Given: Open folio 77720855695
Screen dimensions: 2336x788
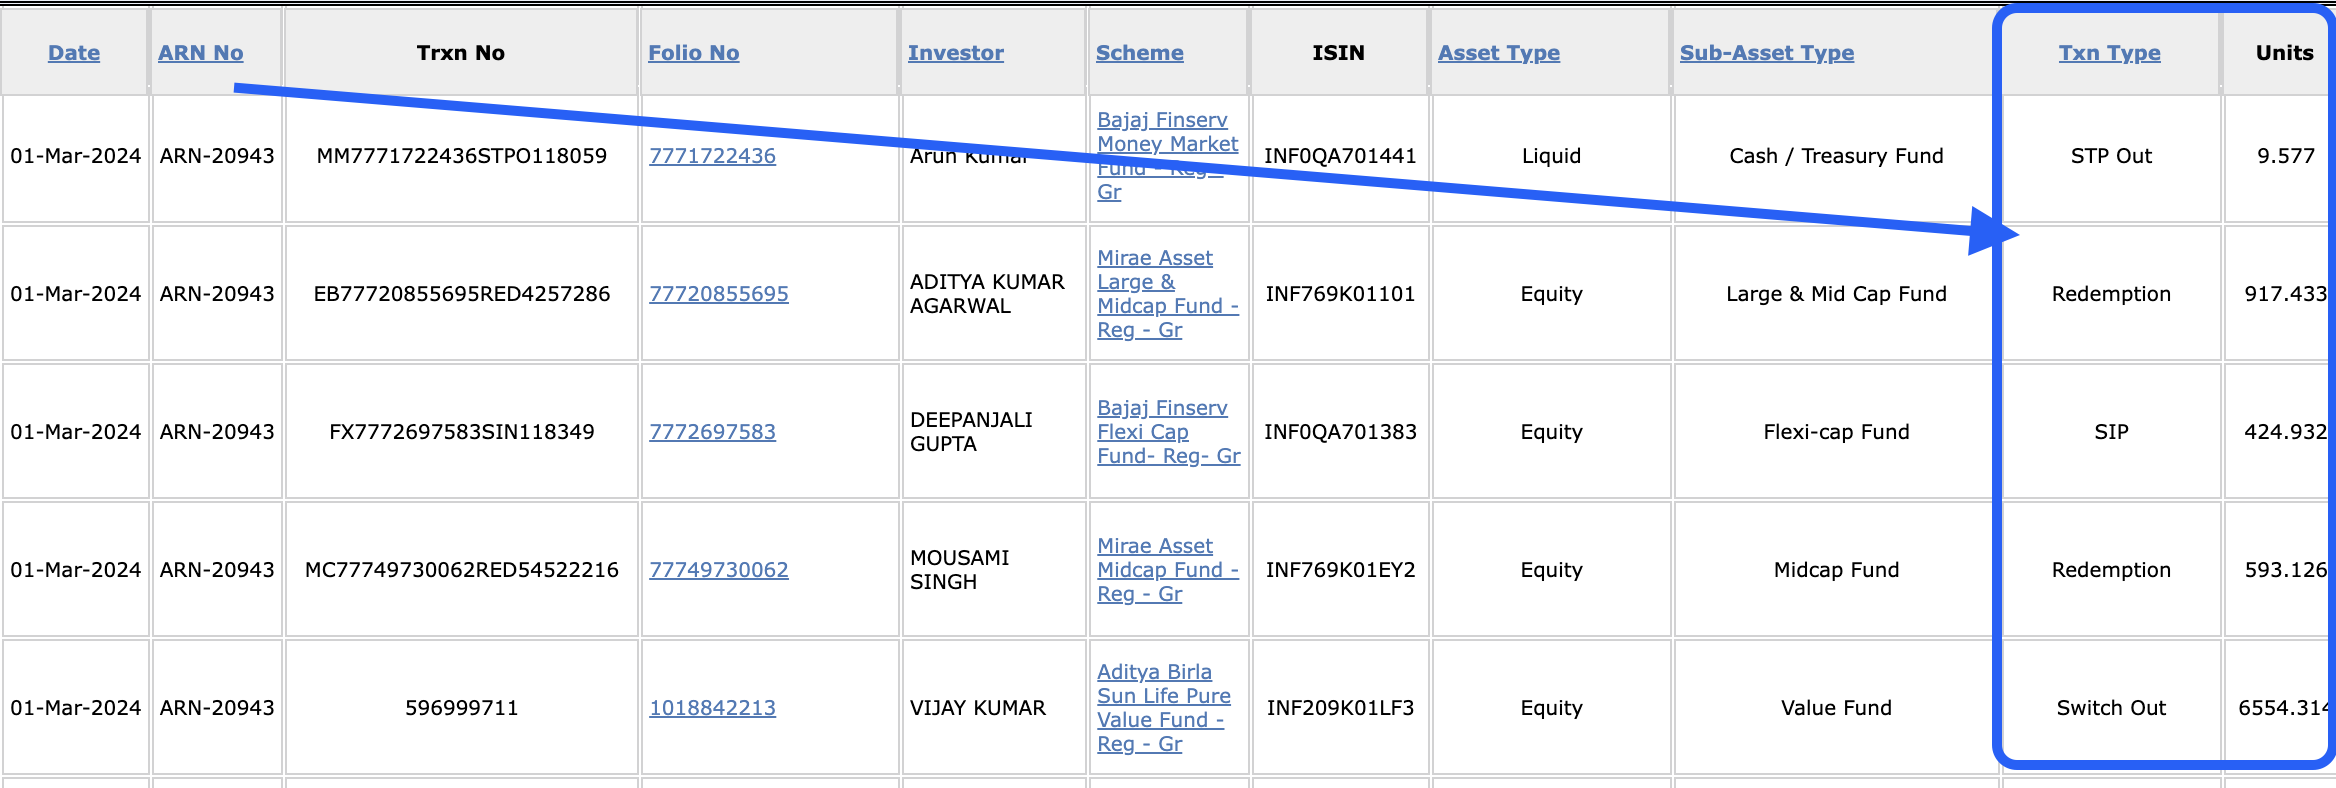Looking at the screenshot, I should (x=719, y=294).
